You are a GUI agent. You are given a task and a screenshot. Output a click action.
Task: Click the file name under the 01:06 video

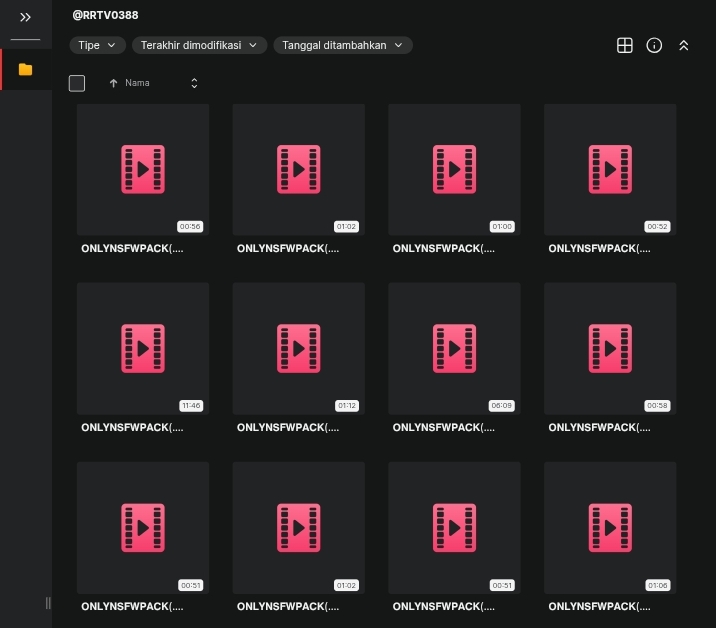tap(600, 607)
